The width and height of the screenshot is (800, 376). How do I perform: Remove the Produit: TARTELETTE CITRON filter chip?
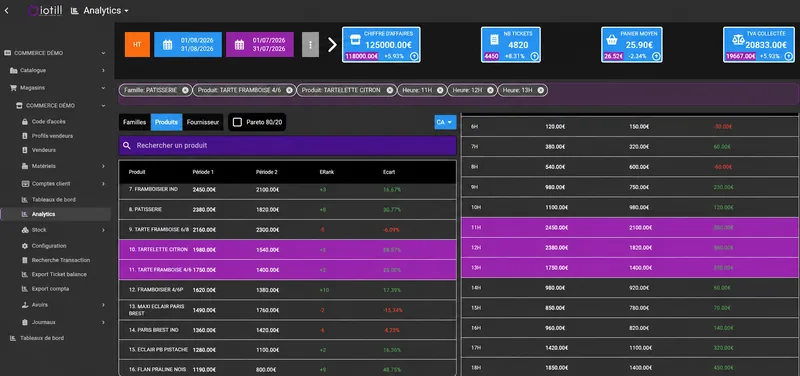pyautogui.click(x=390, y=90)
